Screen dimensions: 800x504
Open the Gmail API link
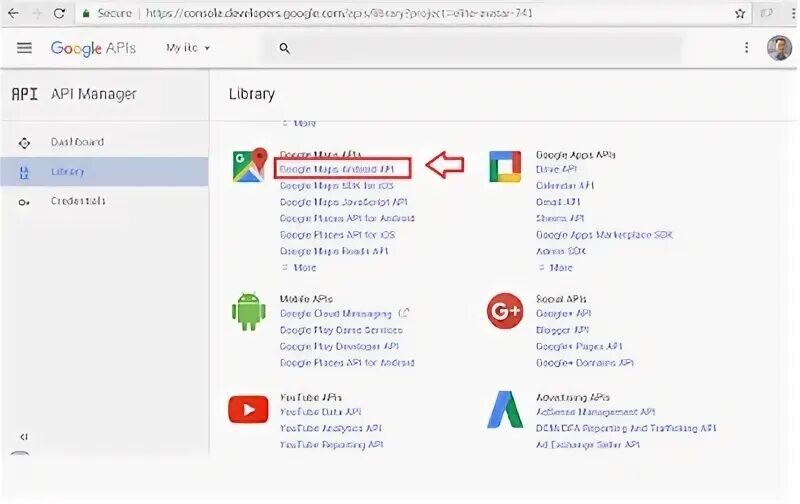click(x=558, y=202)
